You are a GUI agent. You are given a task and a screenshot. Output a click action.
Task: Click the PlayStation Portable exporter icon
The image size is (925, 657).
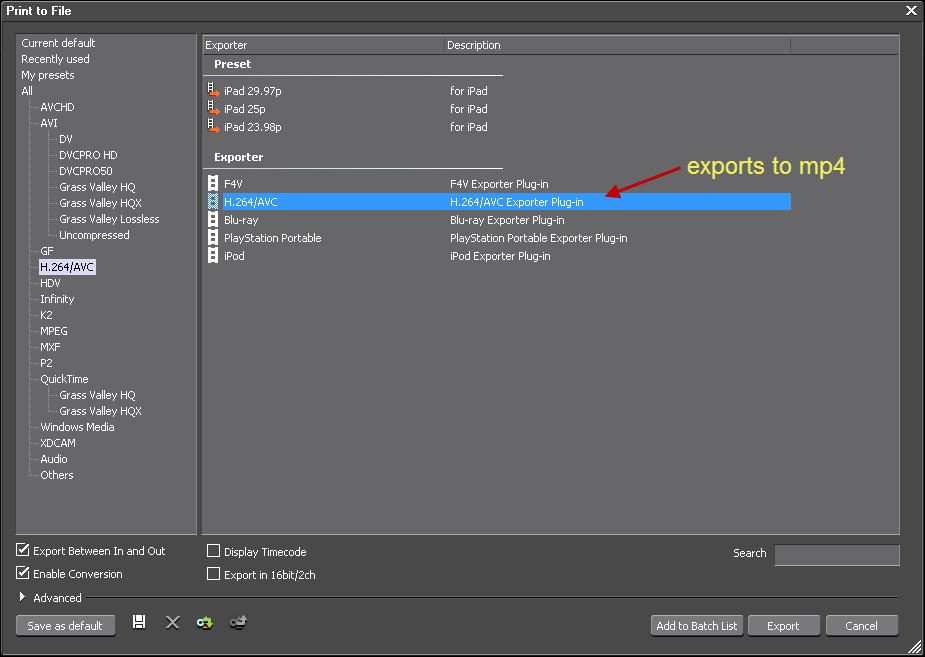(x=212, y=237)
